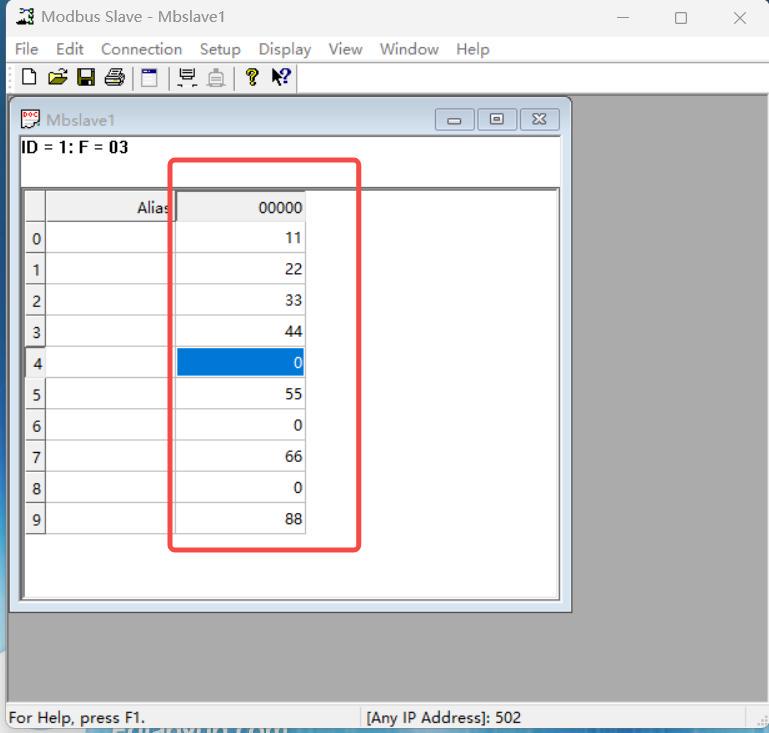This screenshot has width=769, height=733.
Task: Click the Mbslave1 document icon in title bar
Action: point(31,120)
